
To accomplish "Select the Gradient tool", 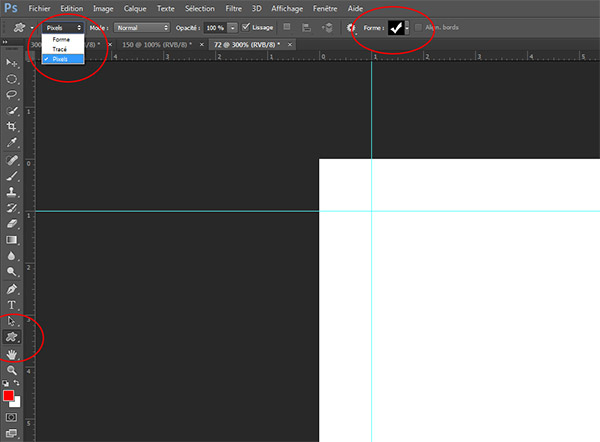I will (11, 240).
